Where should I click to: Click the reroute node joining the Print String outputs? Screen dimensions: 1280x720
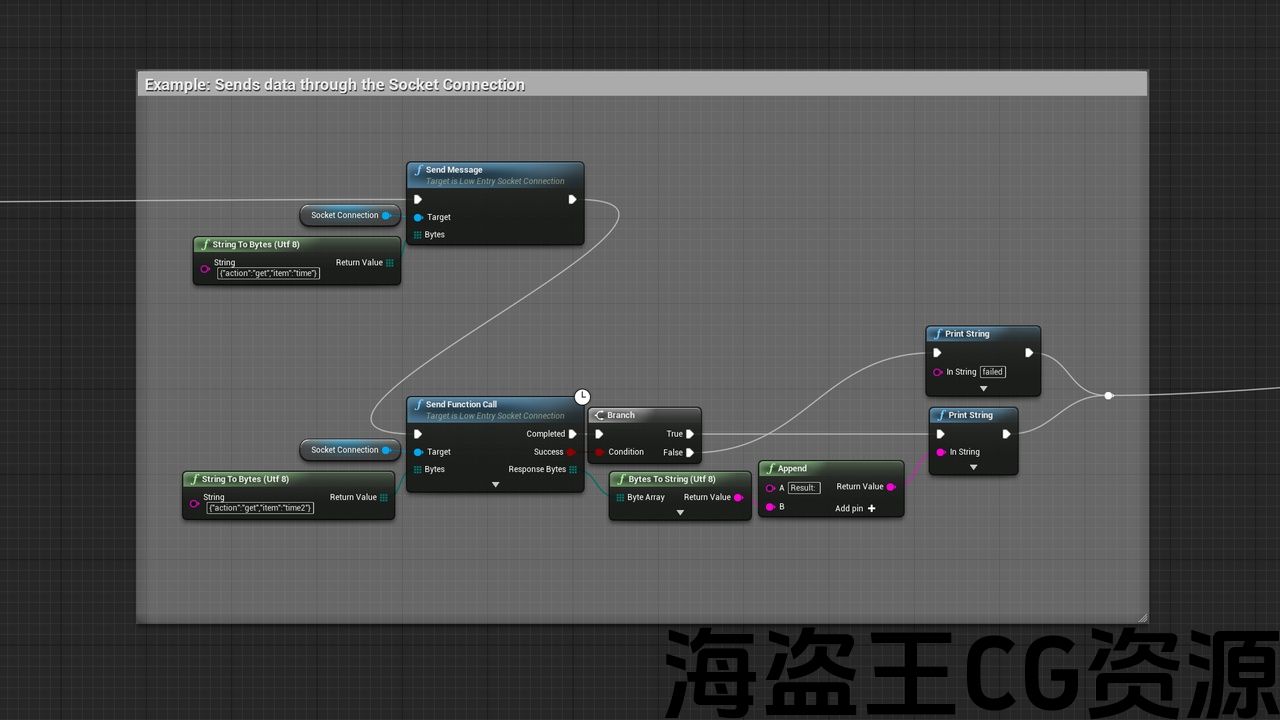[x=1108, y=396]
